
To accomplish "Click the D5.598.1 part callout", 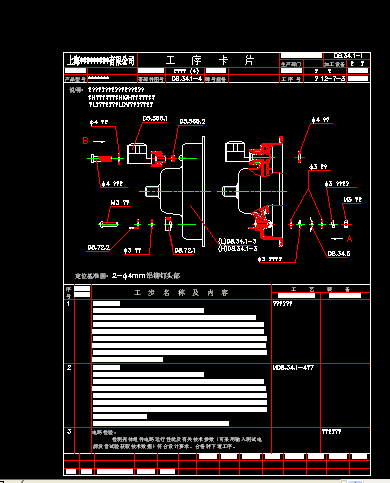I will point(155,119).
